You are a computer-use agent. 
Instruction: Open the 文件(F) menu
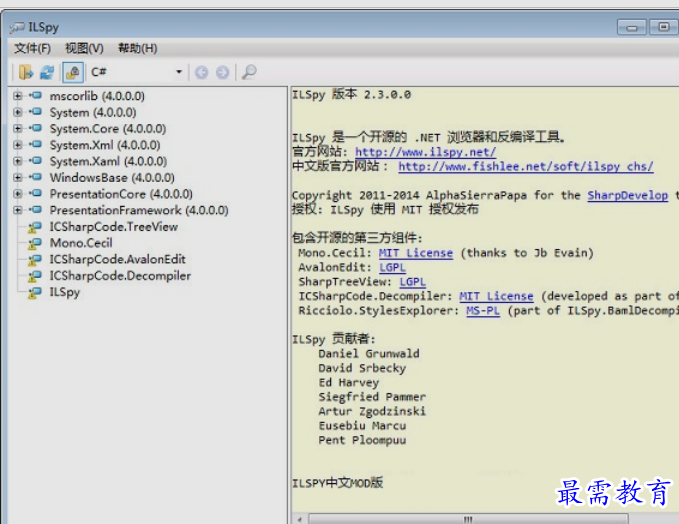click(x=32, y=48)
